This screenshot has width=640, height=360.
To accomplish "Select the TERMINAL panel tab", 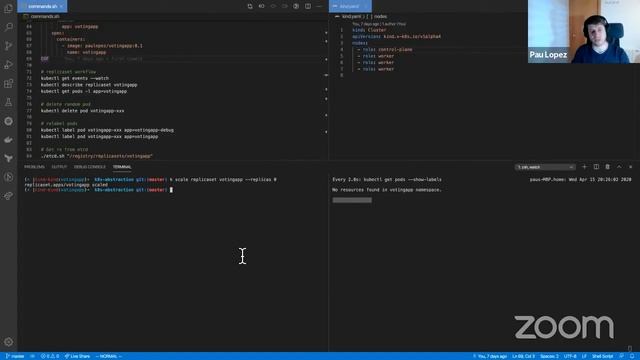I will 122,167.
